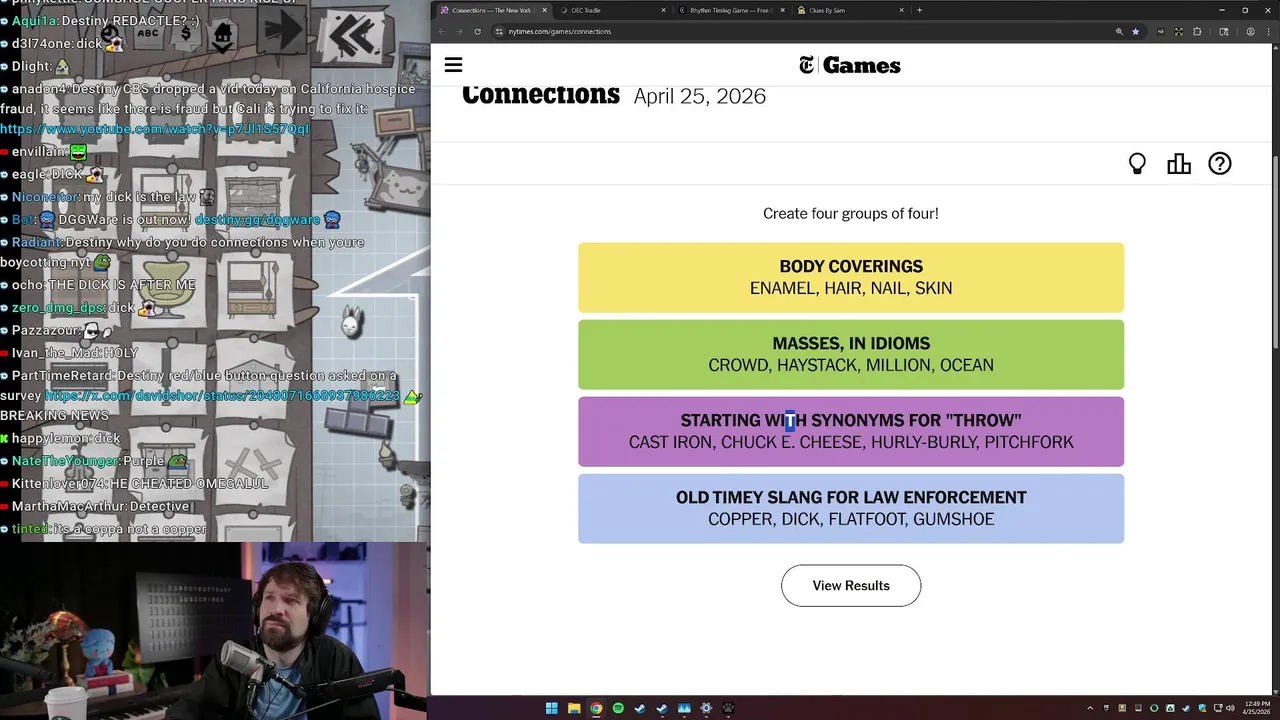Click the yellow BODY COVERINGS group
The height and width of the screenshot is (720, 1280).
click(x=851, y=277)
